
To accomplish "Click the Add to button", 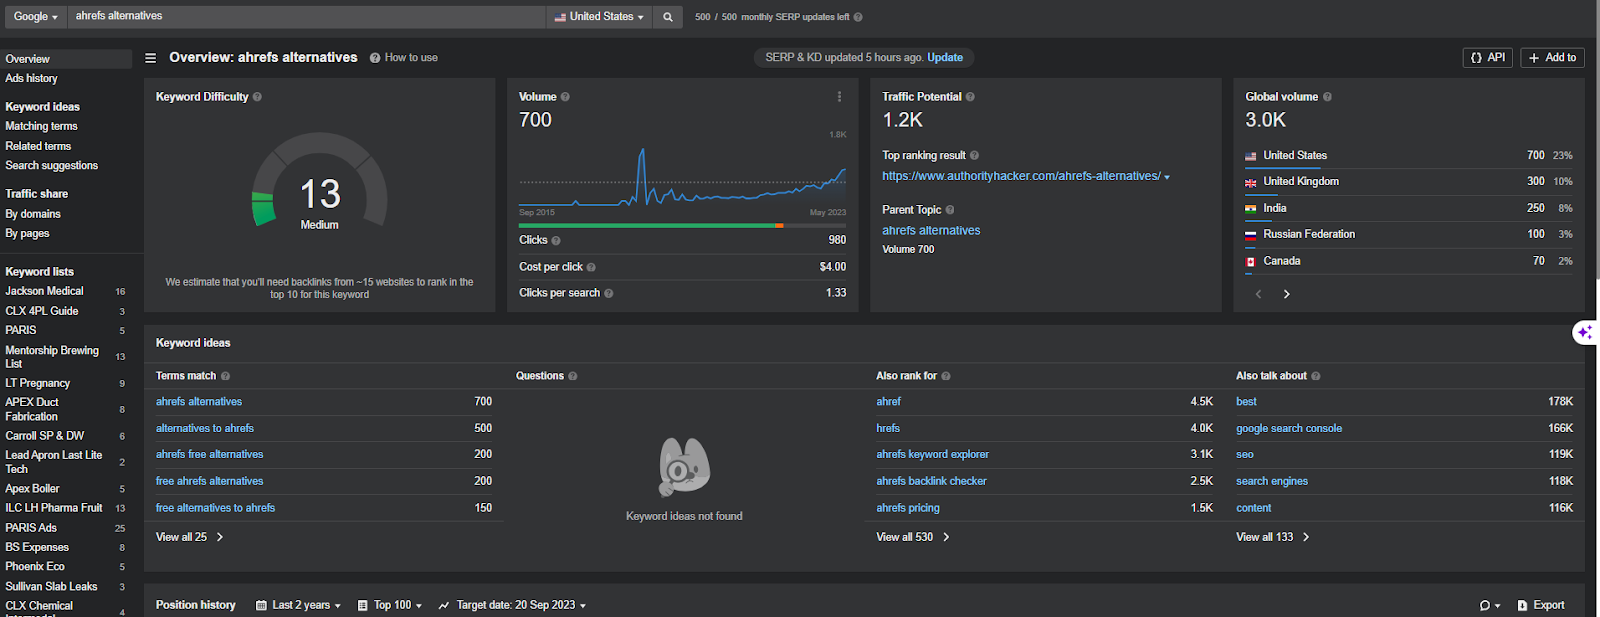I will 1552,58.
